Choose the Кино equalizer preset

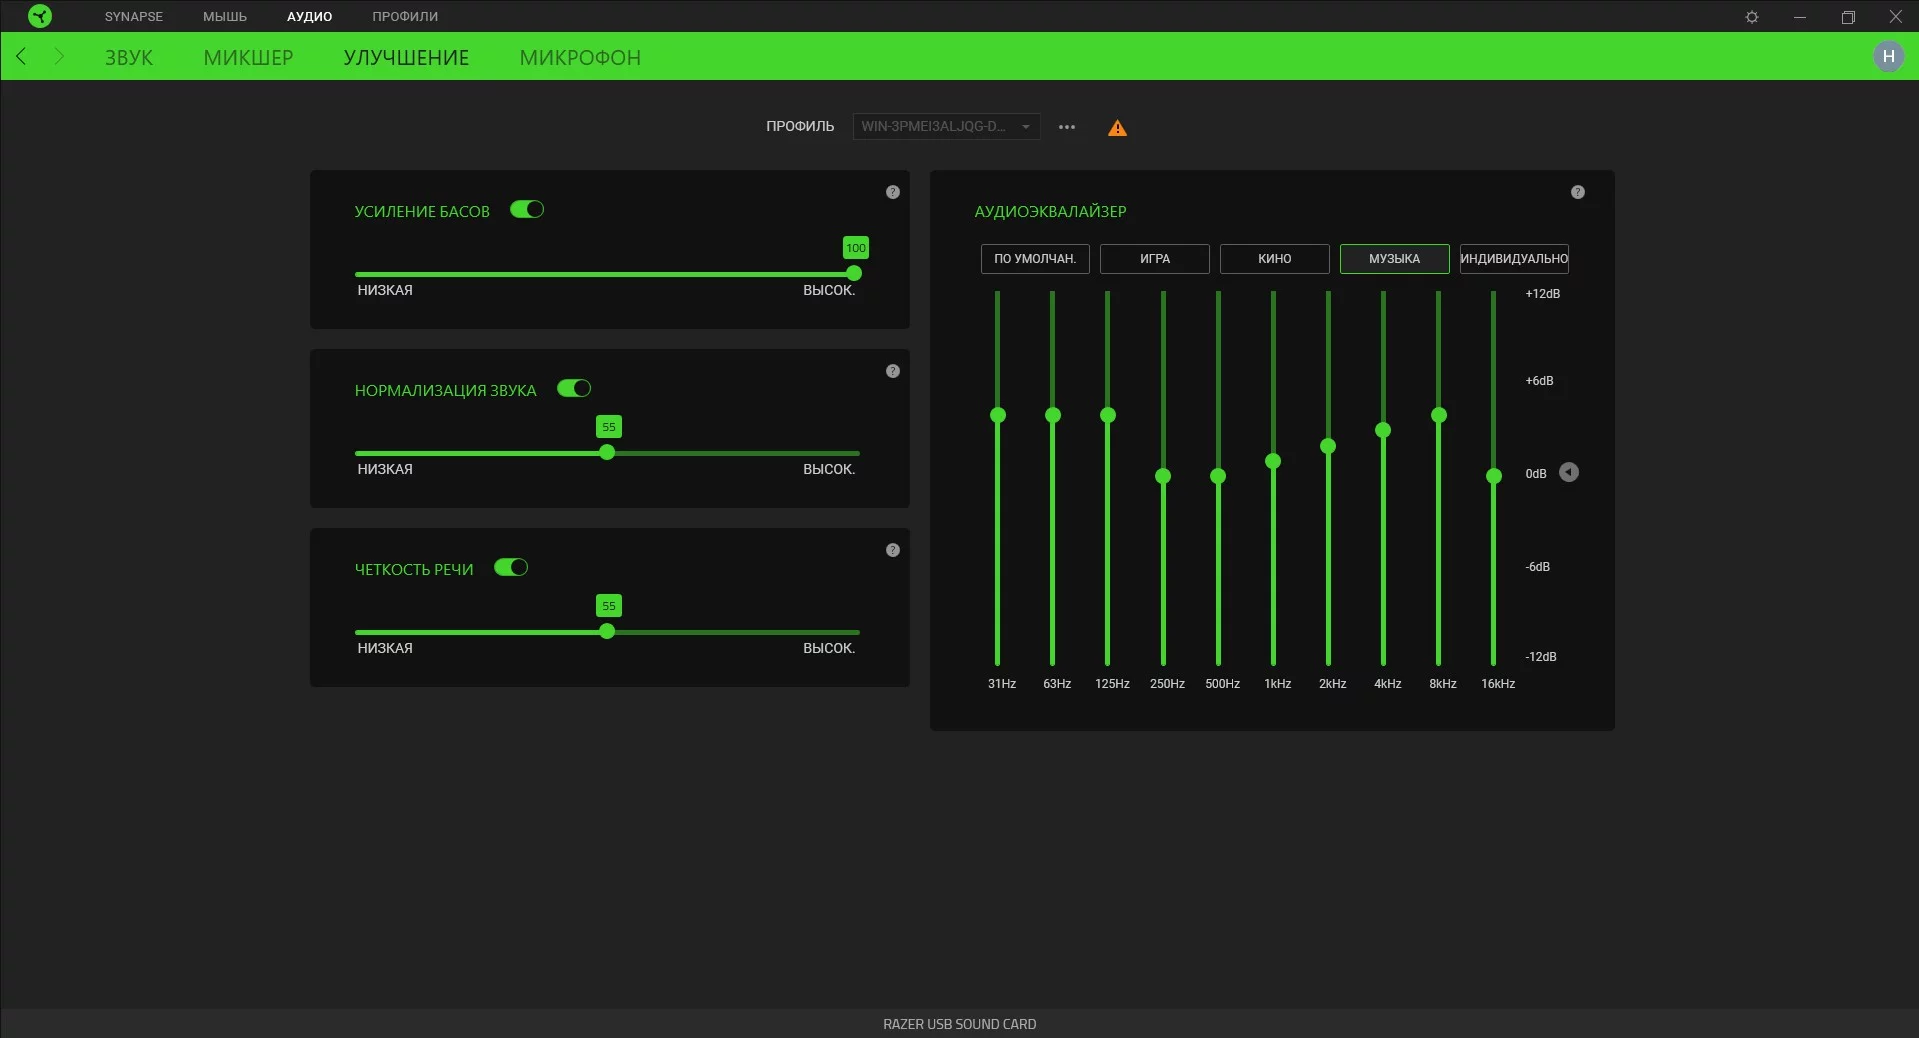[x=1274, y=259]
